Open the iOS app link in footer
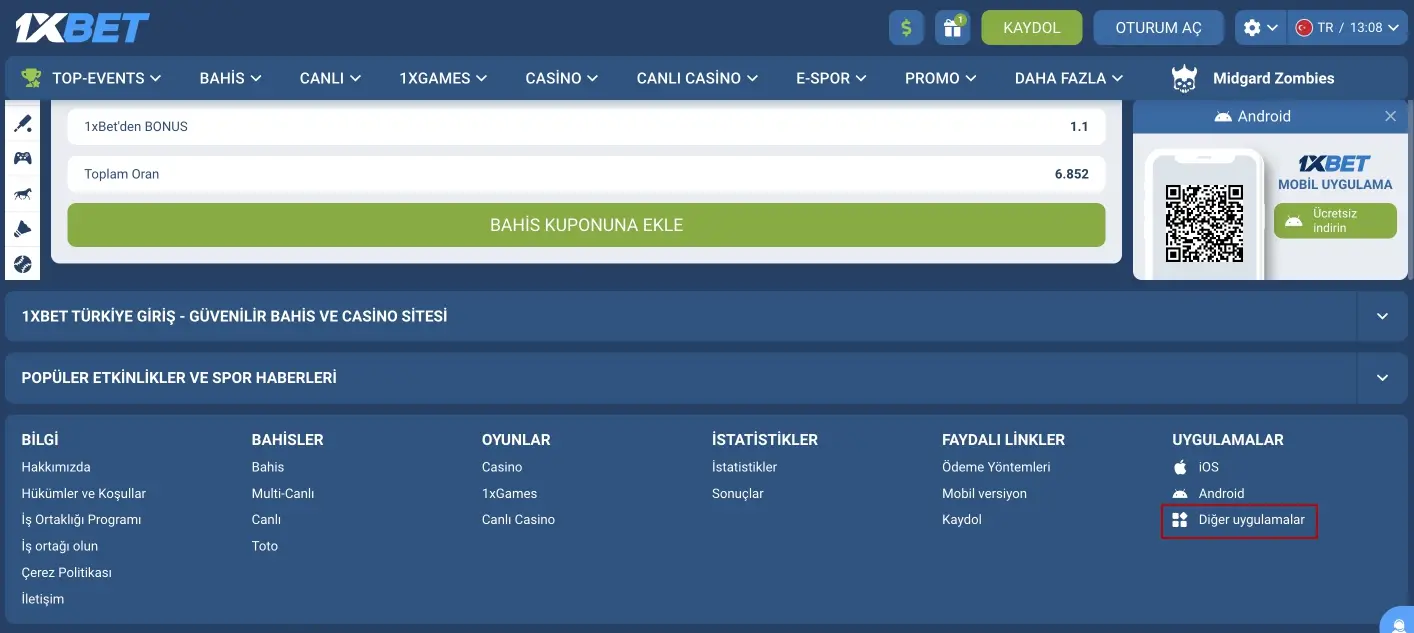Image resolution: width=1414 pixels, height=633 pixels. pyautogui.click(x=1196, y=467)
